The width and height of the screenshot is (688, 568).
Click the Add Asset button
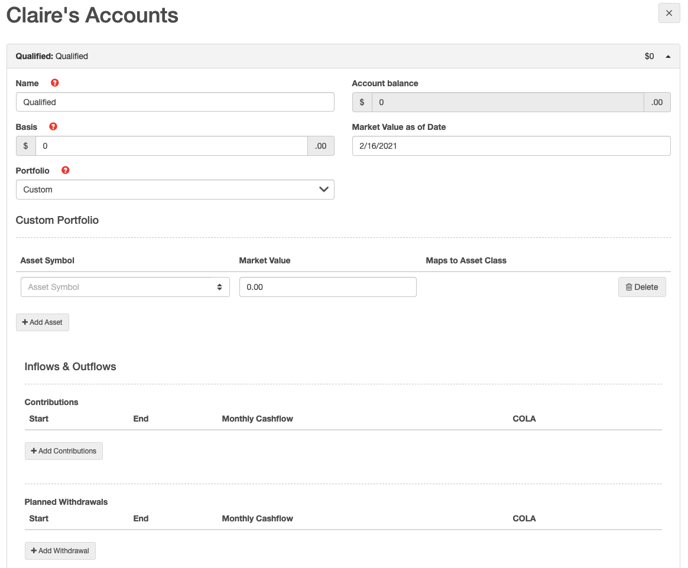pos(43,322)
